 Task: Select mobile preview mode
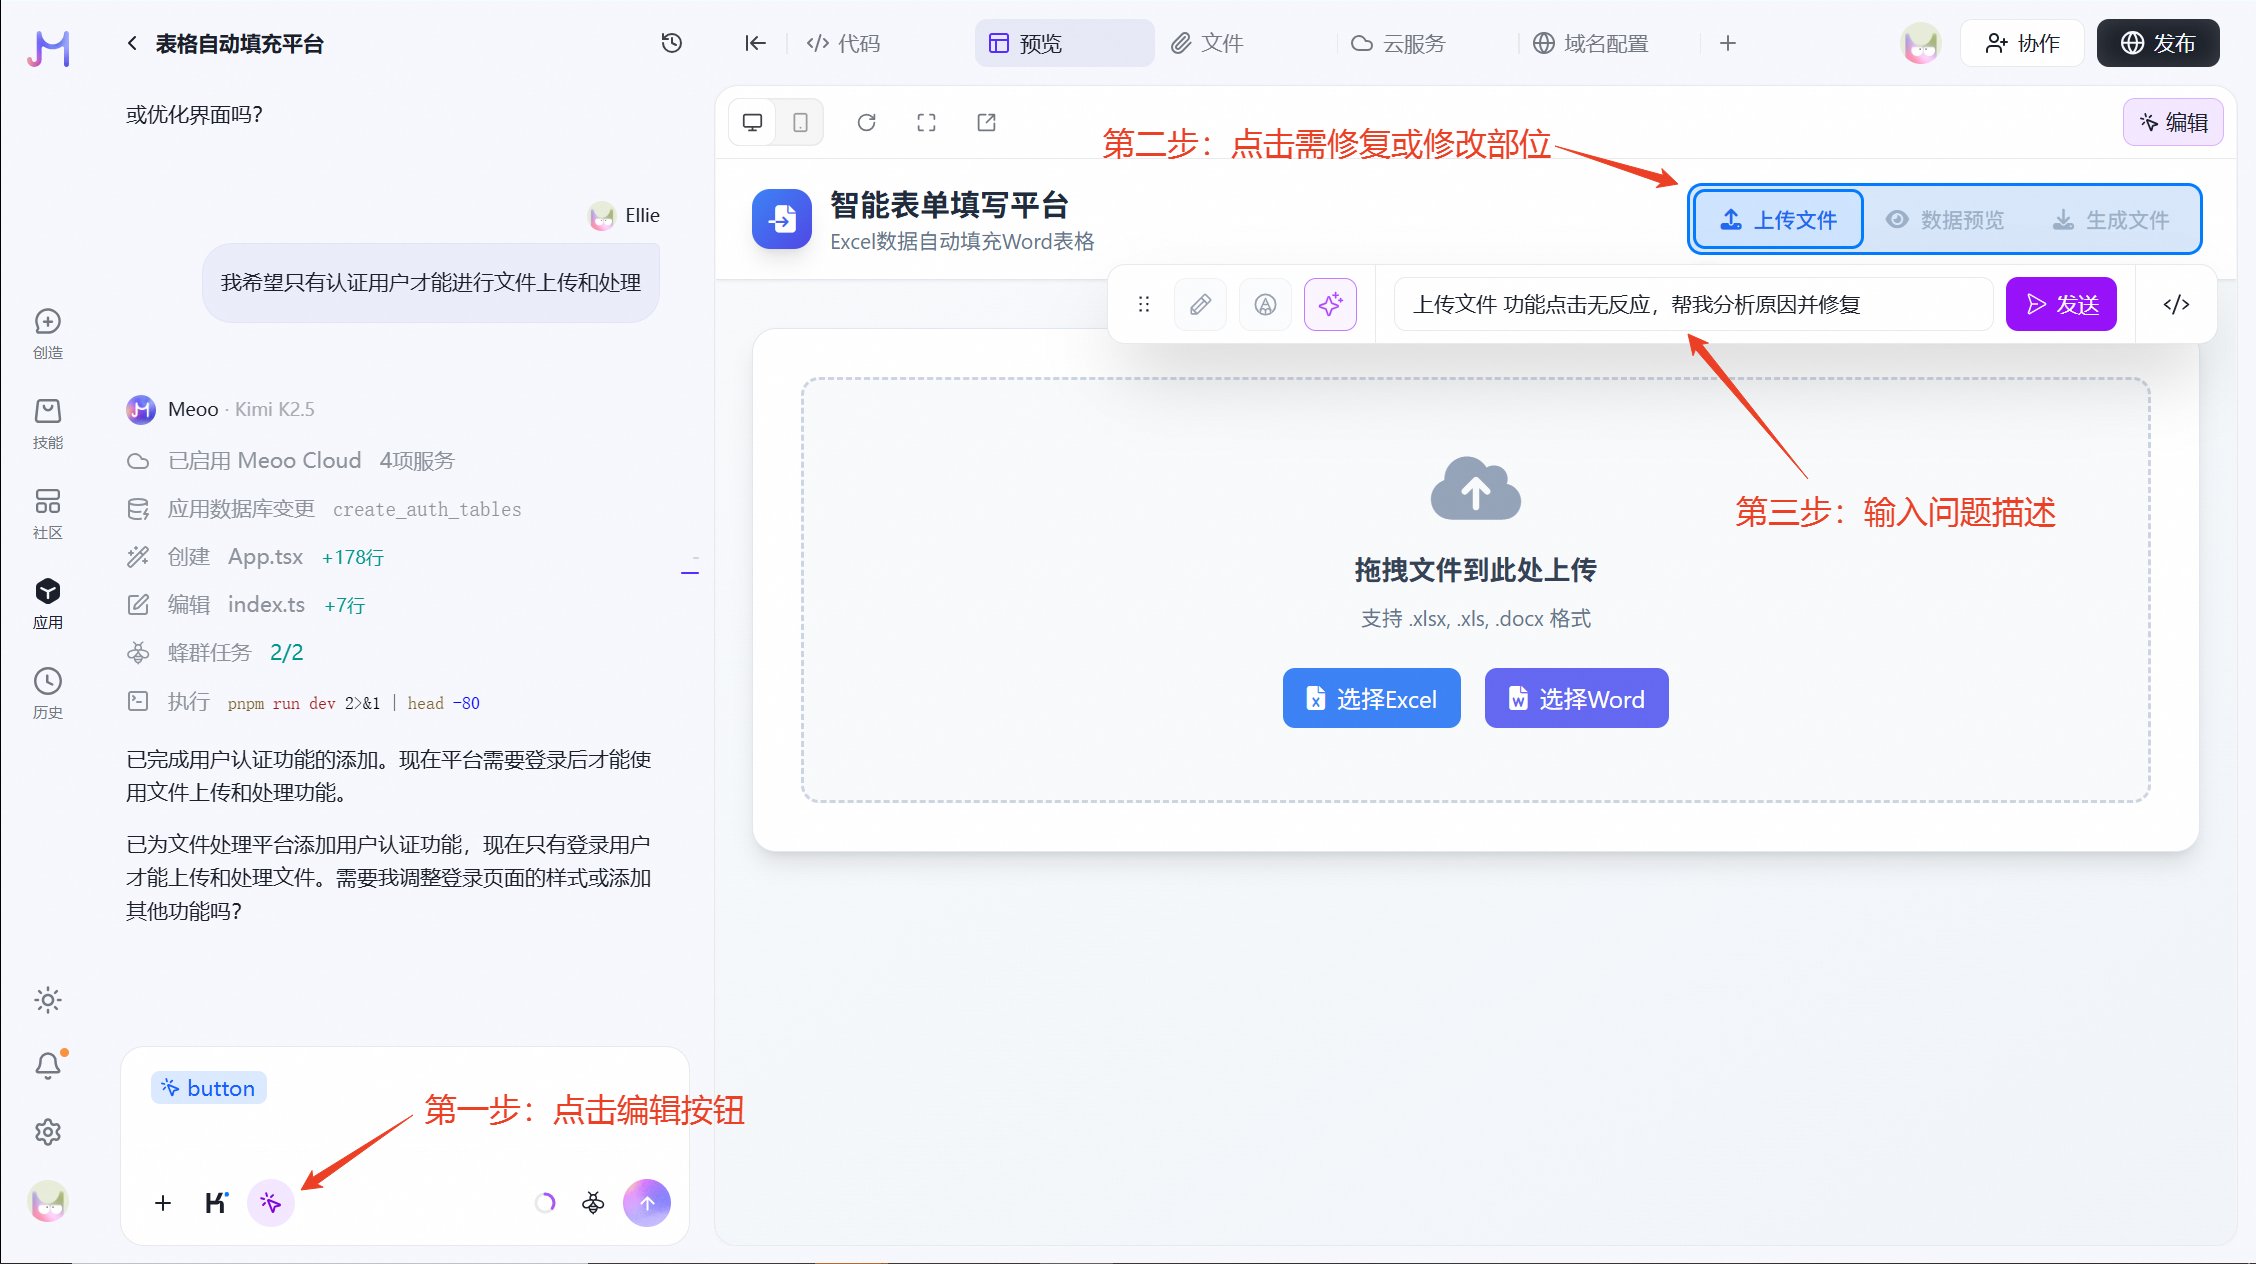pos(800,122)
